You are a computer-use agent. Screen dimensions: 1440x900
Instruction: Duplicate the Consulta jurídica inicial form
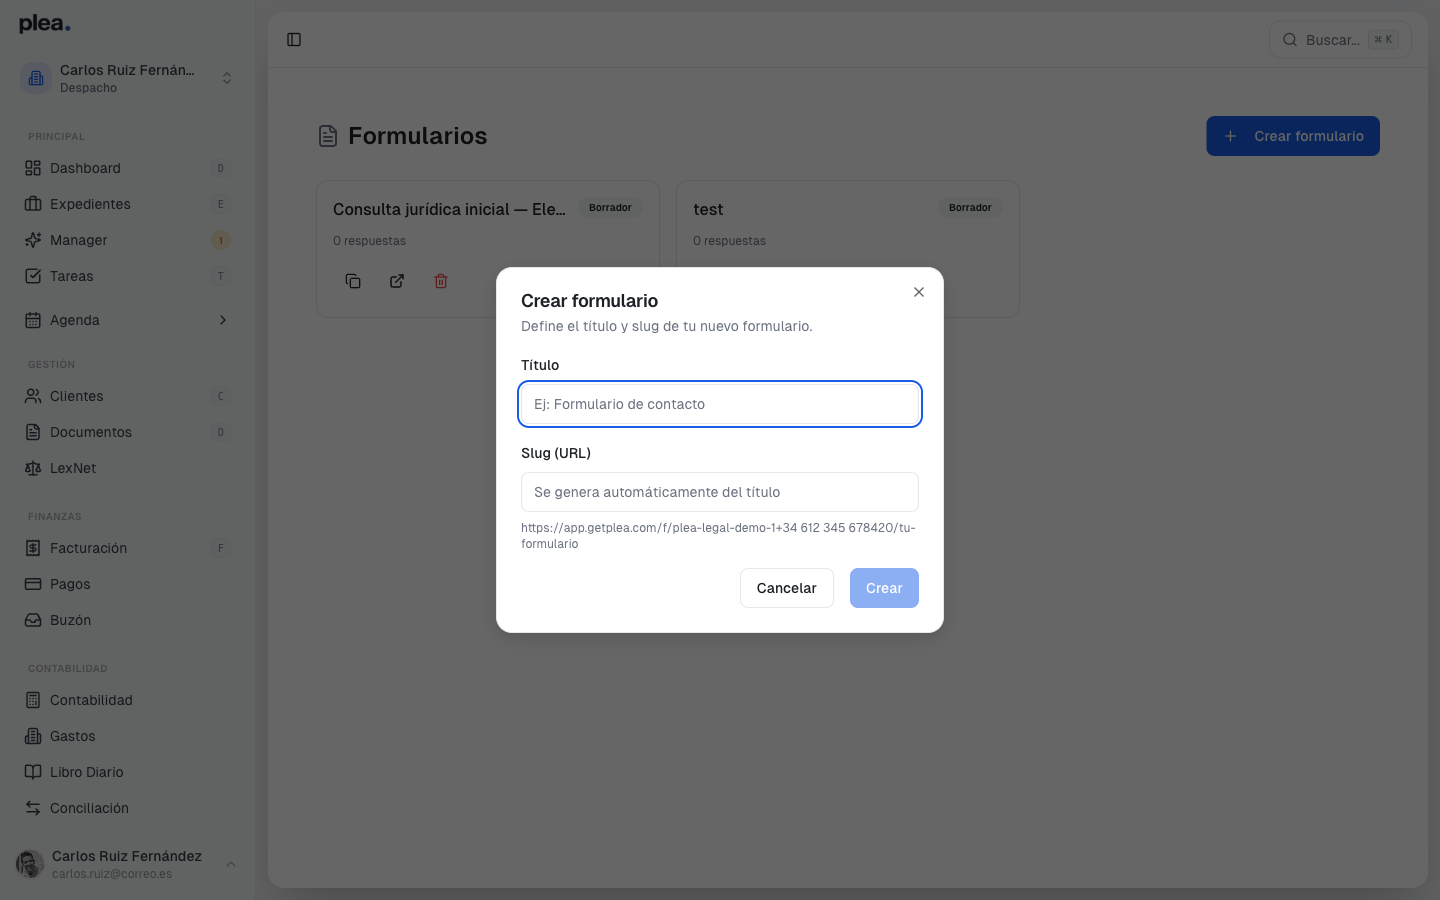coord(353,281)
